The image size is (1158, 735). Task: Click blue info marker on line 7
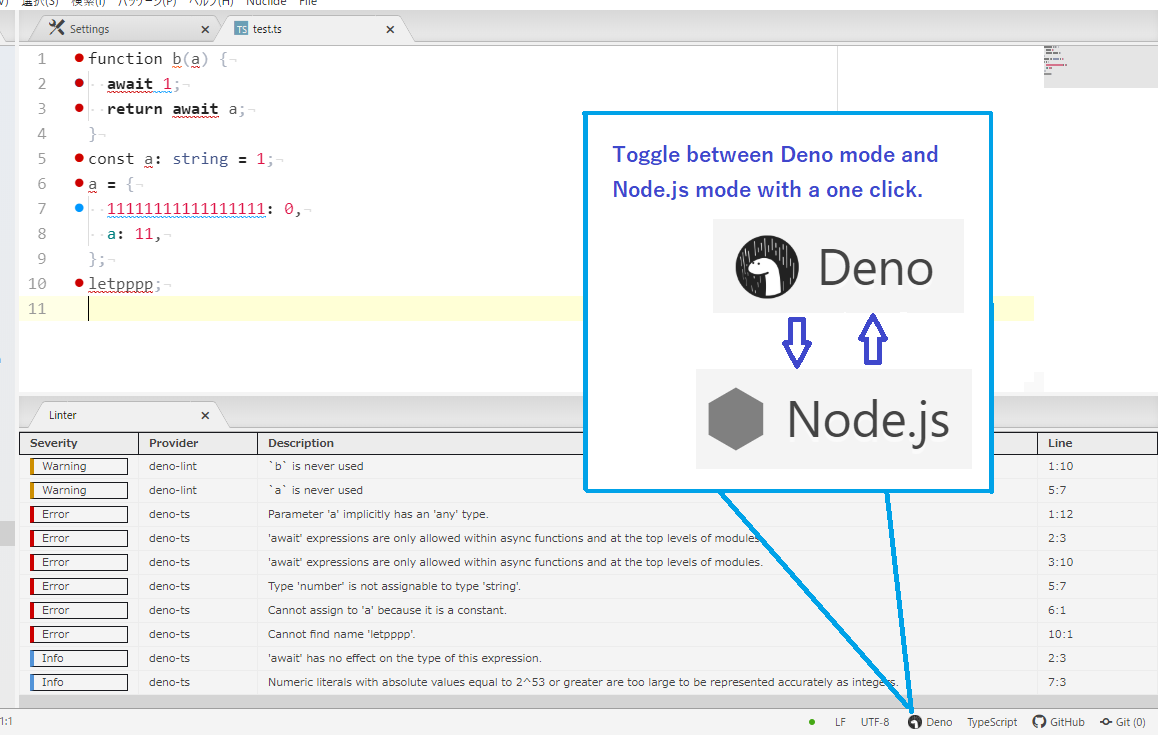(x=79, y=208)
